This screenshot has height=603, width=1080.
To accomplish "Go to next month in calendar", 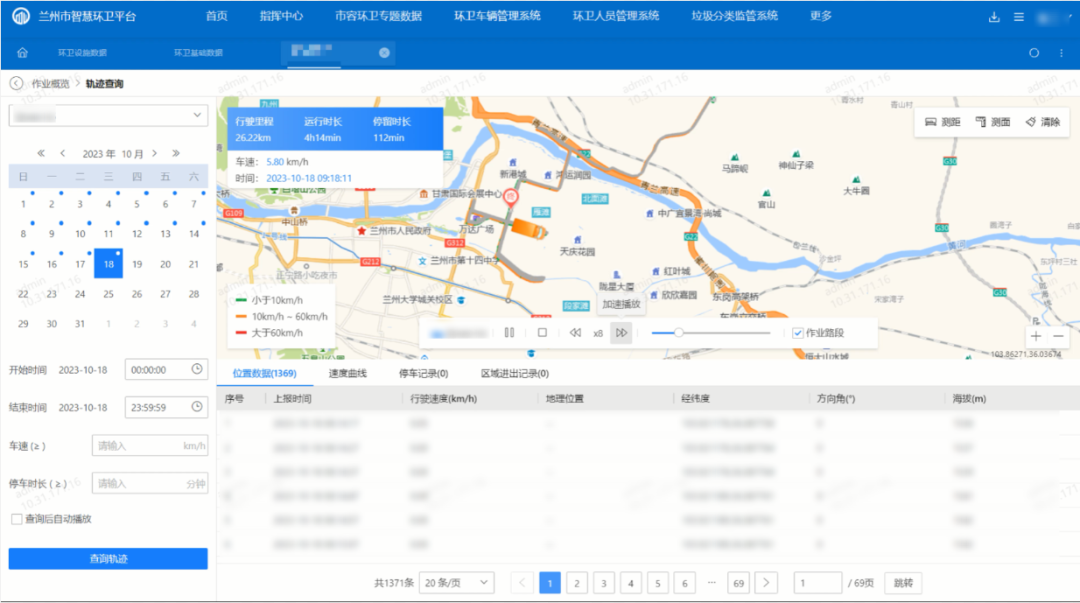I will (x=154, y=153).
